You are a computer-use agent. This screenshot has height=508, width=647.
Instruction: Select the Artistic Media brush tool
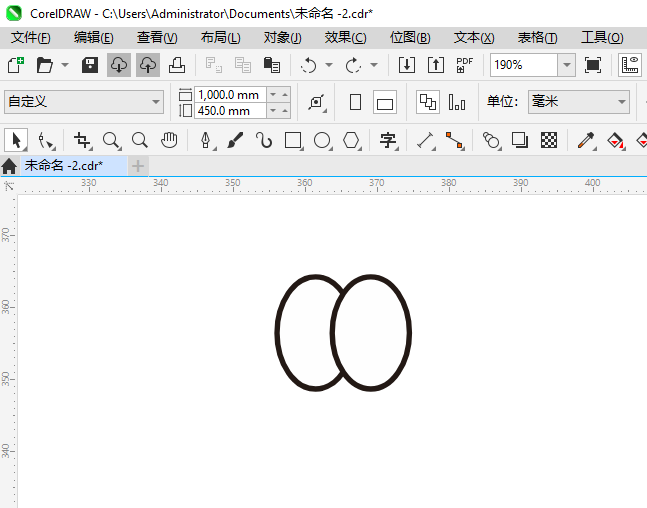(235, 140)
